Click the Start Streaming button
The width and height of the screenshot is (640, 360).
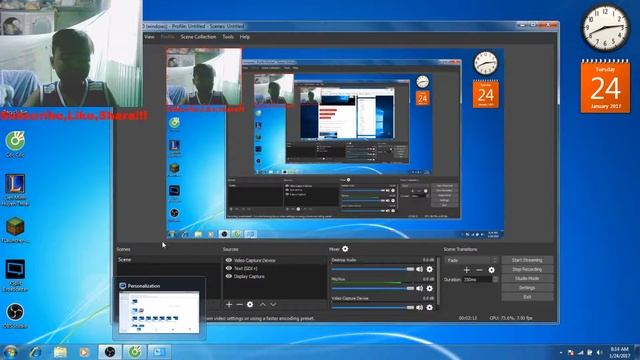click(x=527, y=260)
